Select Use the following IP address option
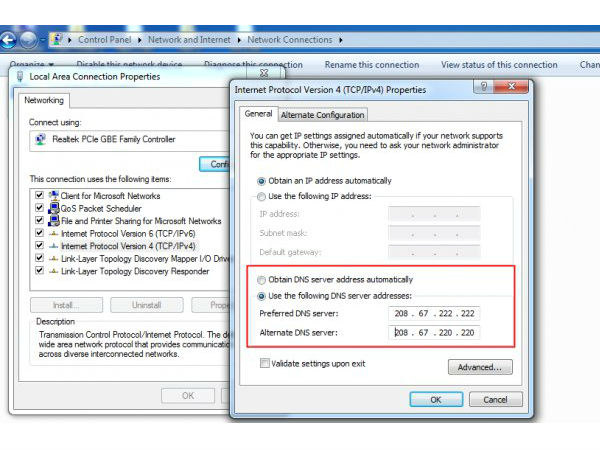 (263, 195)
